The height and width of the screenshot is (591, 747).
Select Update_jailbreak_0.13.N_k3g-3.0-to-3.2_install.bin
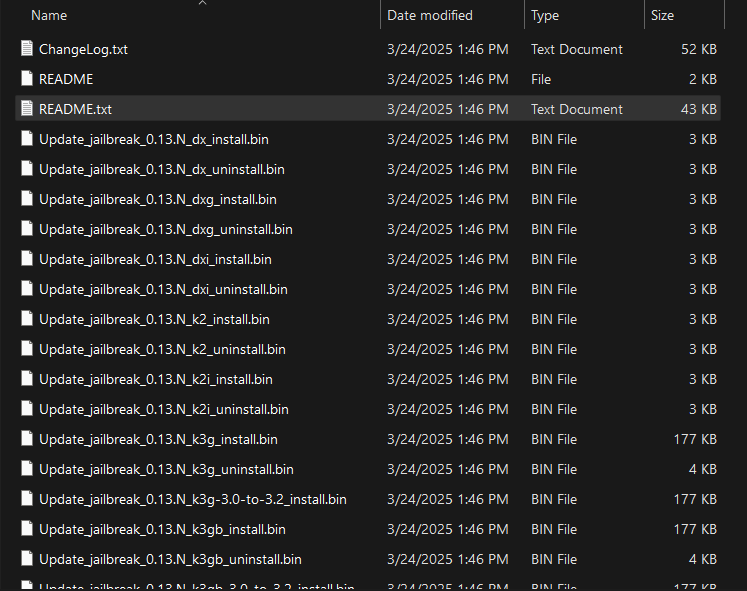pyautogui.click(x=193, y=499)
